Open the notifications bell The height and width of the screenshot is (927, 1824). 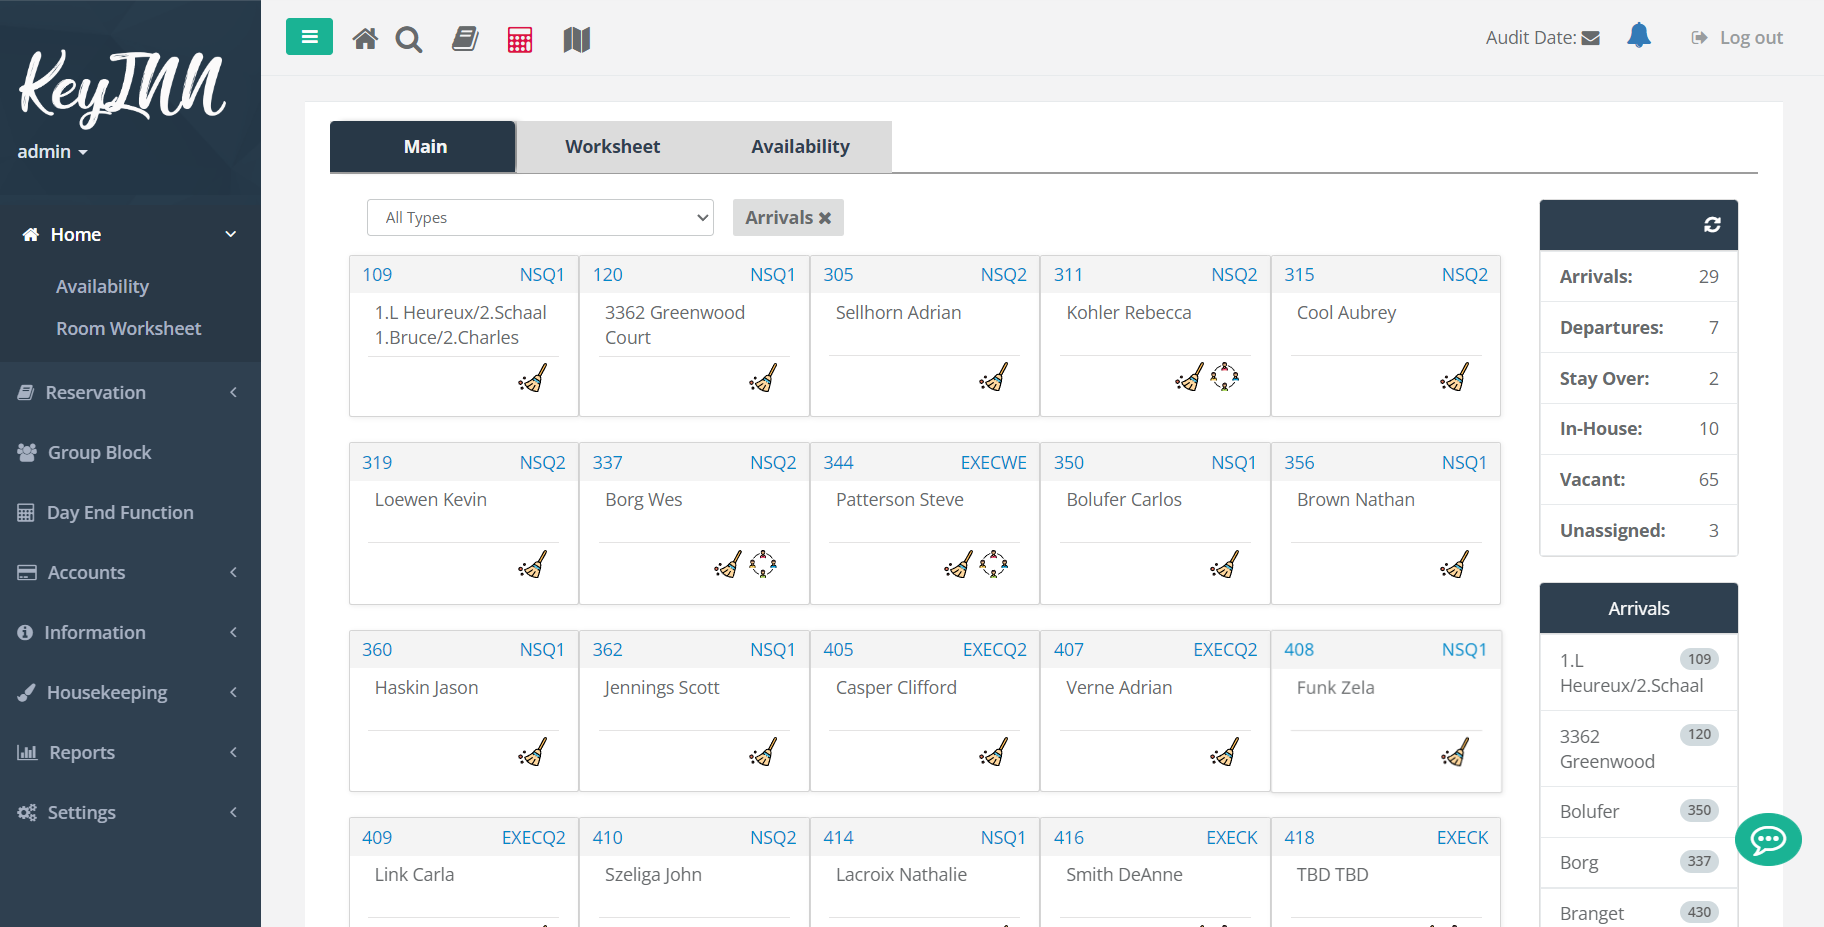coord(1639,36)
